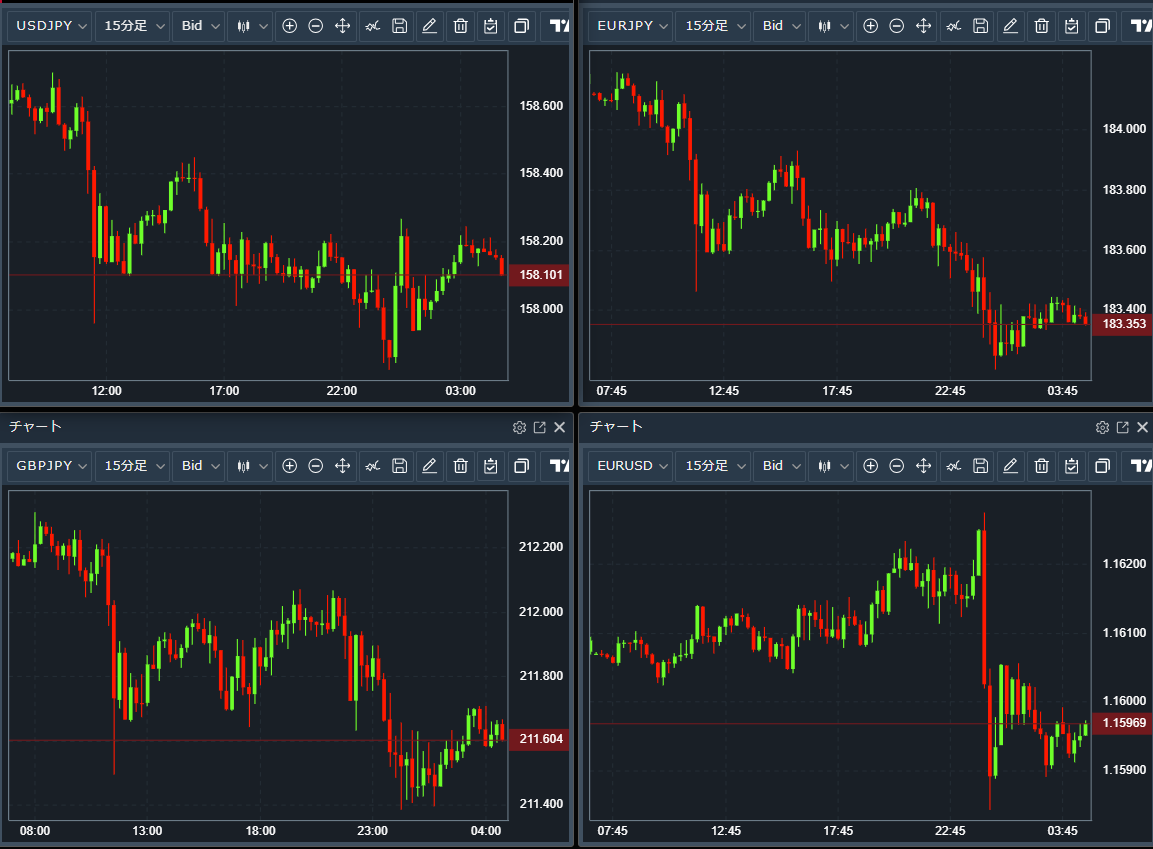Pop out the GBPJPY chart panel

[x=540, y=428]
